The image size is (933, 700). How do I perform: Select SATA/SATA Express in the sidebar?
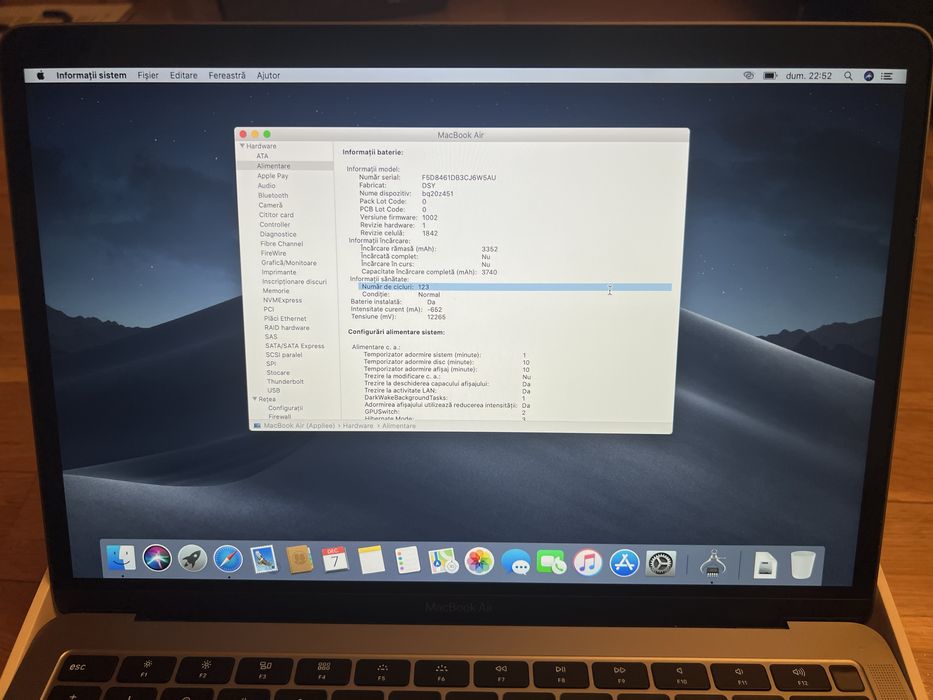[295, 345]
